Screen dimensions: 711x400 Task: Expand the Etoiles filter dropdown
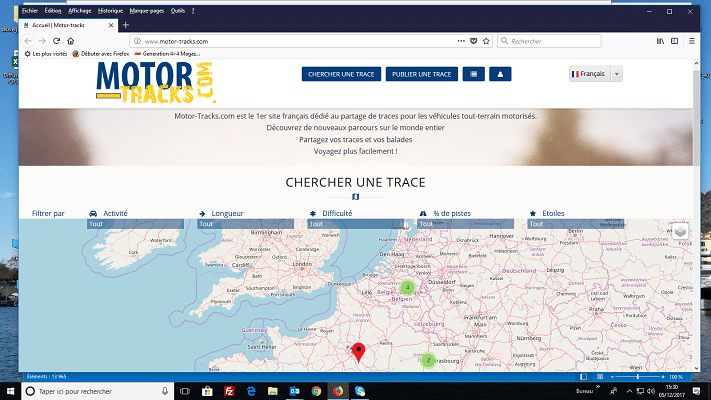click(x=578, y=224)
